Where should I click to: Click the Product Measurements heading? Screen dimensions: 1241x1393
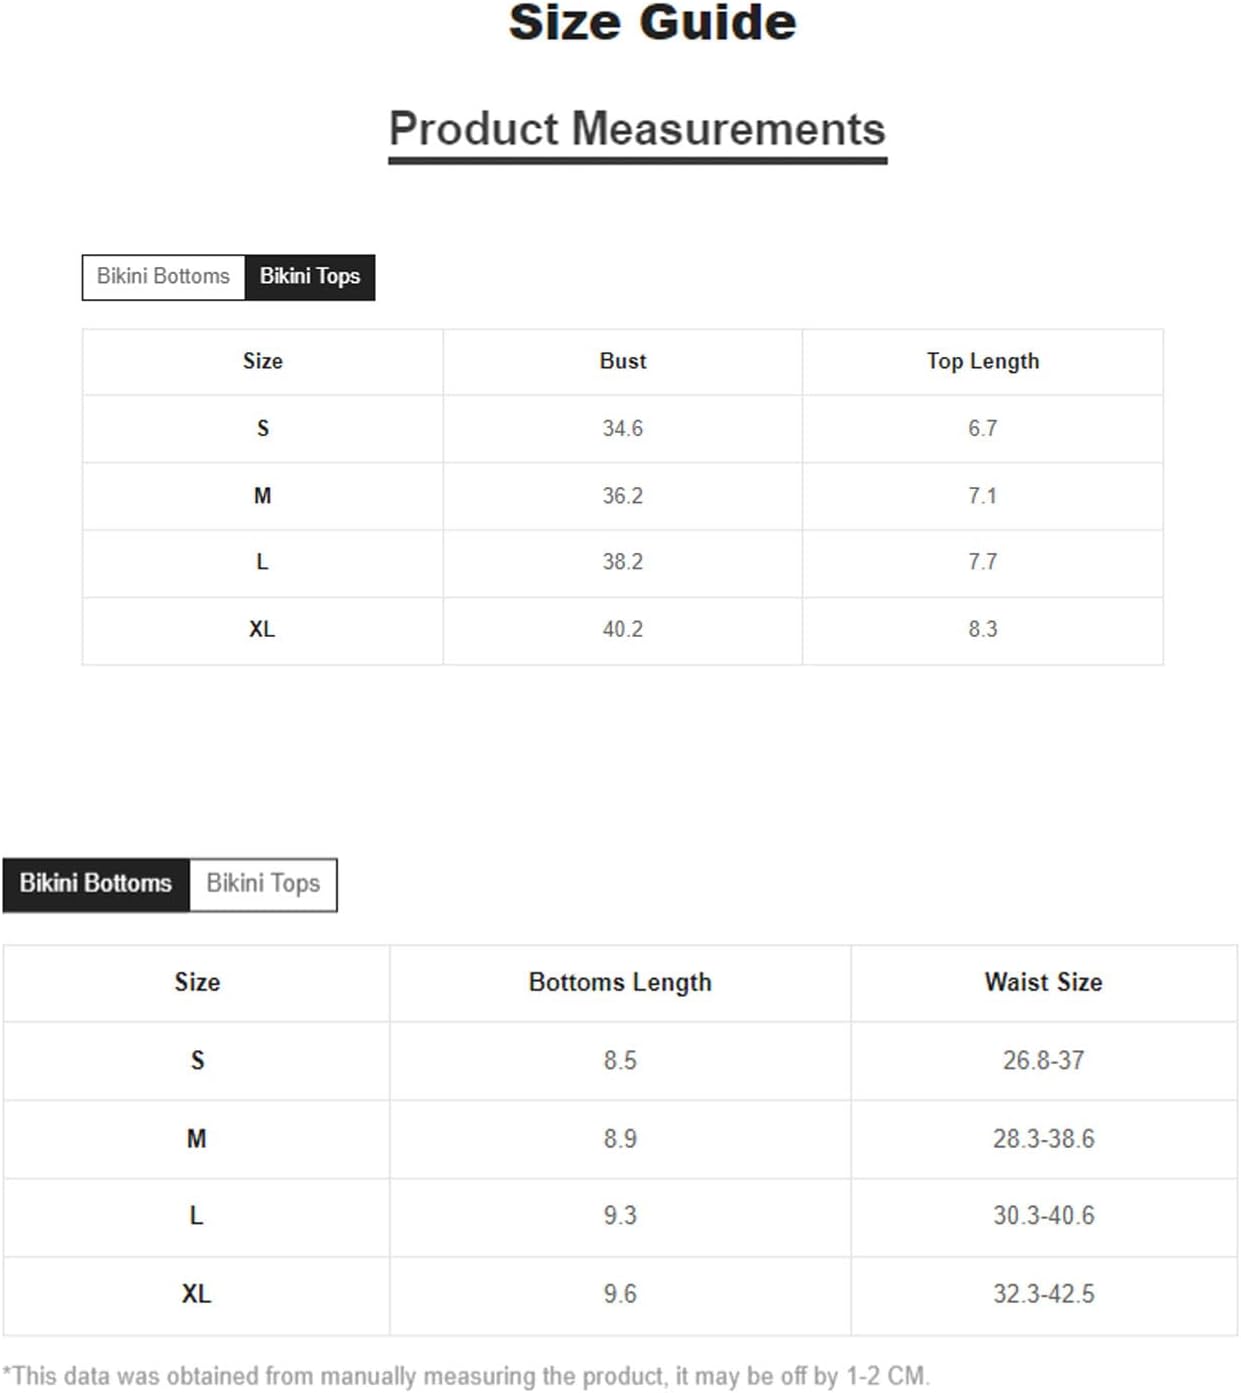pos(637,130)
